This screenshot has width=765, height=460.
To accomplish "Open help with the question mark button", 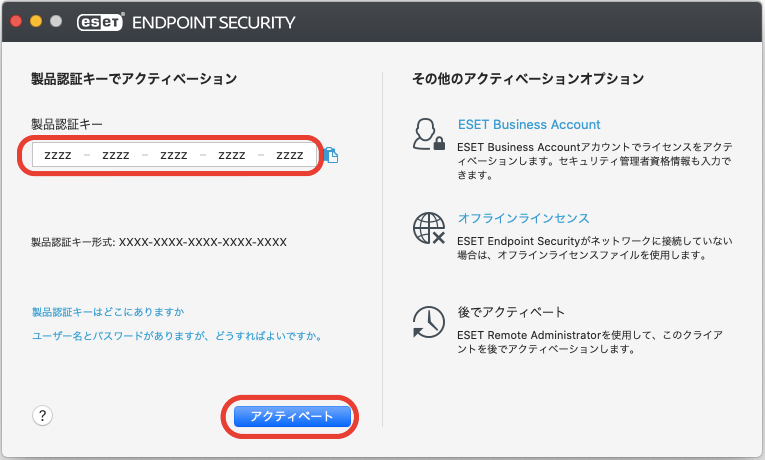I will 42,416.
